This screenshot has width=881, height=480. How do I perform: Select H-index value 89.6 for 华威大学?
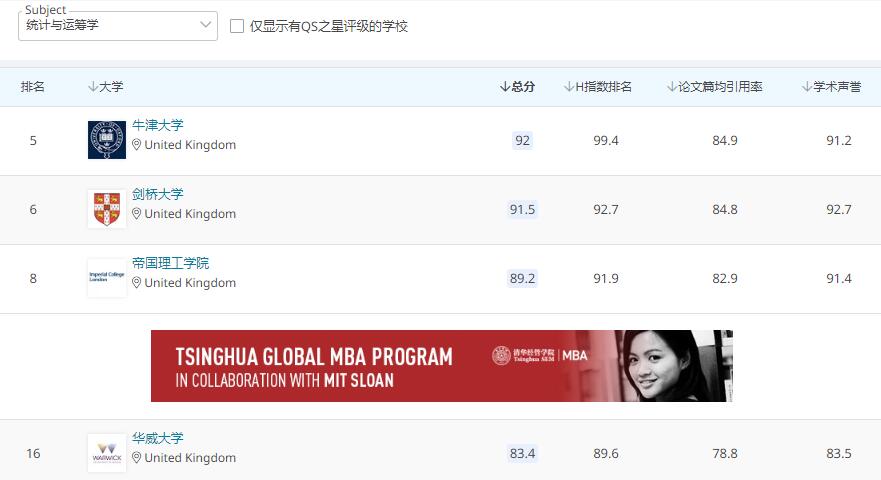[x=606, y=454]
